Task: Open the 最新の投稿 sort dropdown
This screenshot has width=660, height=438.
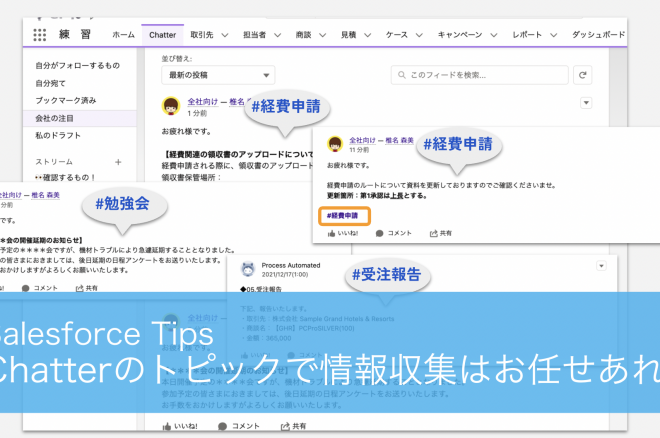Action: click(218, 75)
